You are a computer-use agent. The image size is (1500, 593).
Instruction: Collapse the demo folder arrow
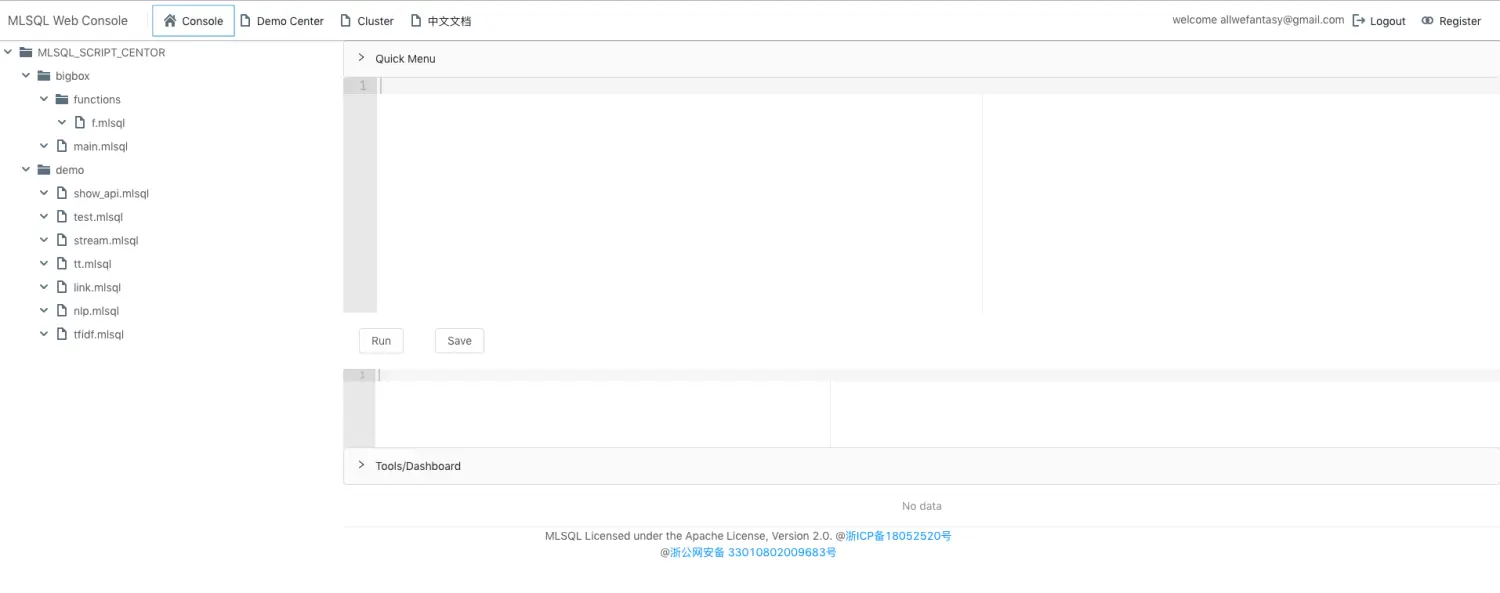26,170
